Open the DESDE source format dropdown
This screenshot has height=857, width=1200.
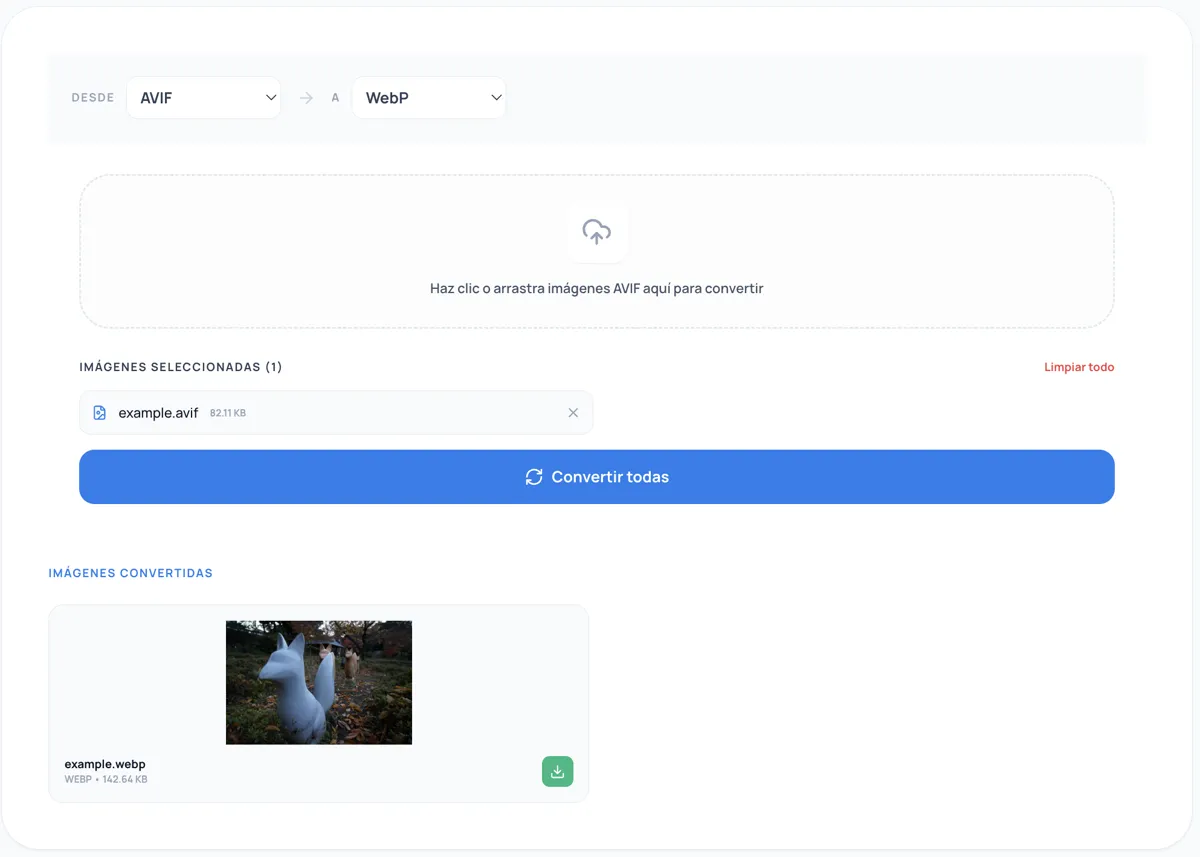pyautogui.click(x=204, y=97)
